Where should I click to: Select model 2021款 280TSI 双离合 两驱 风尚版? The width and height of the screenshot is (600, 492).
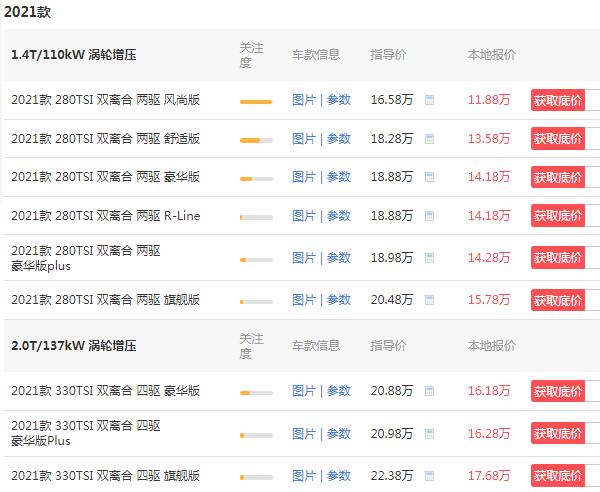click(106, 100)
